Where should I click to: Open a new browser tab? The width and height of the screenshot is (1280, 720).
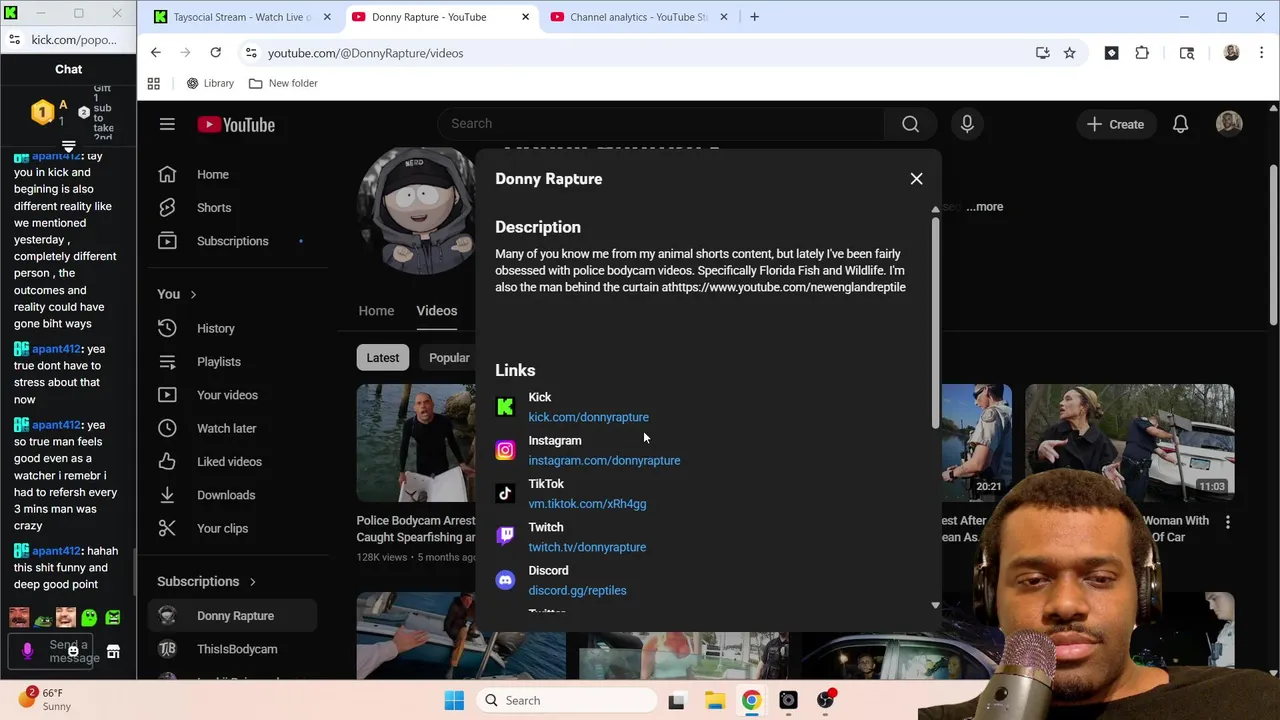coord(754,17)
